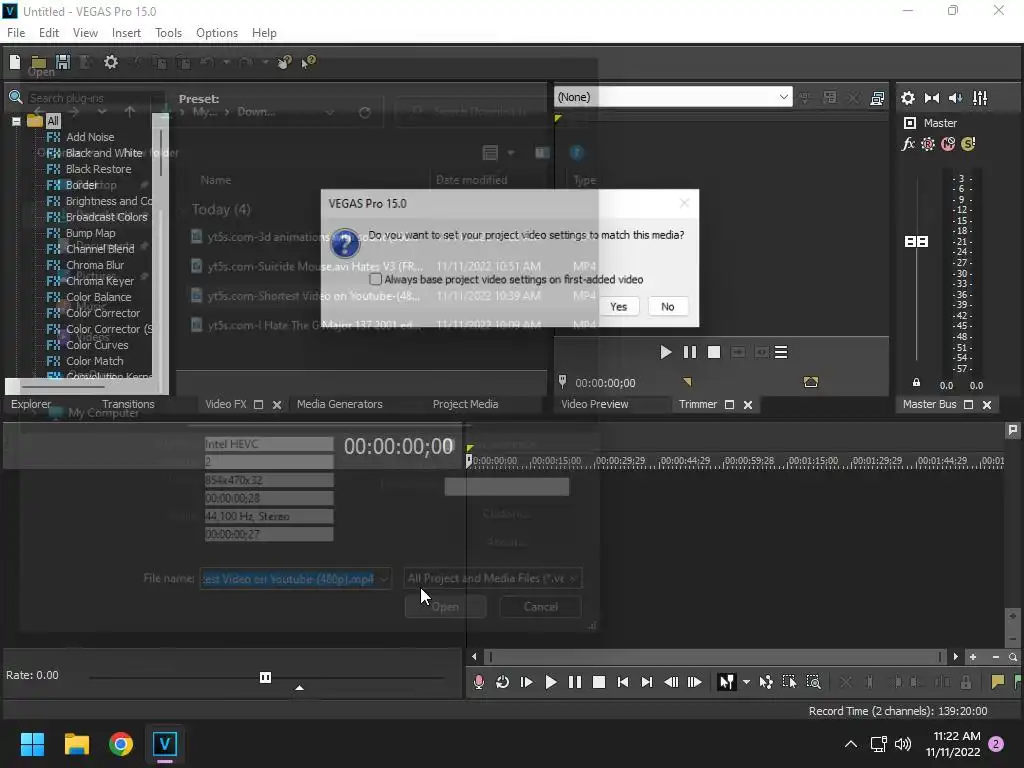
Task: Open Master FX button
Action: [x=908, y=144]
